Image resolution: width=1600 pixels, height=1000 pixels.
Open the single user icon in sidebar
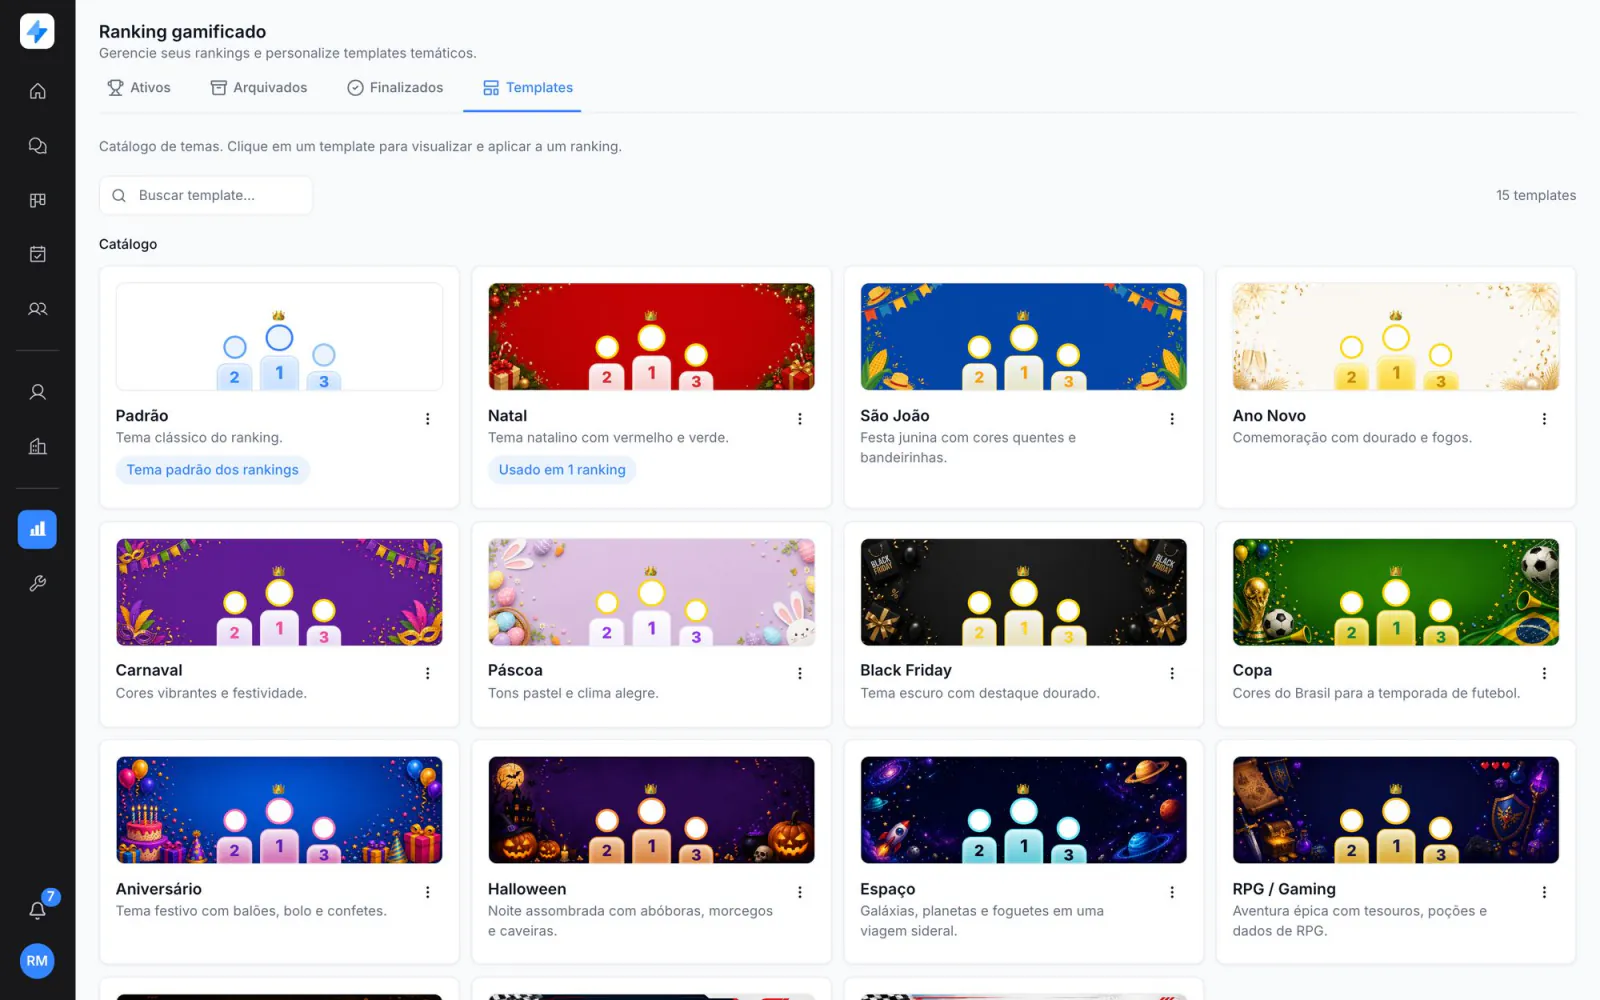point(37,392)
